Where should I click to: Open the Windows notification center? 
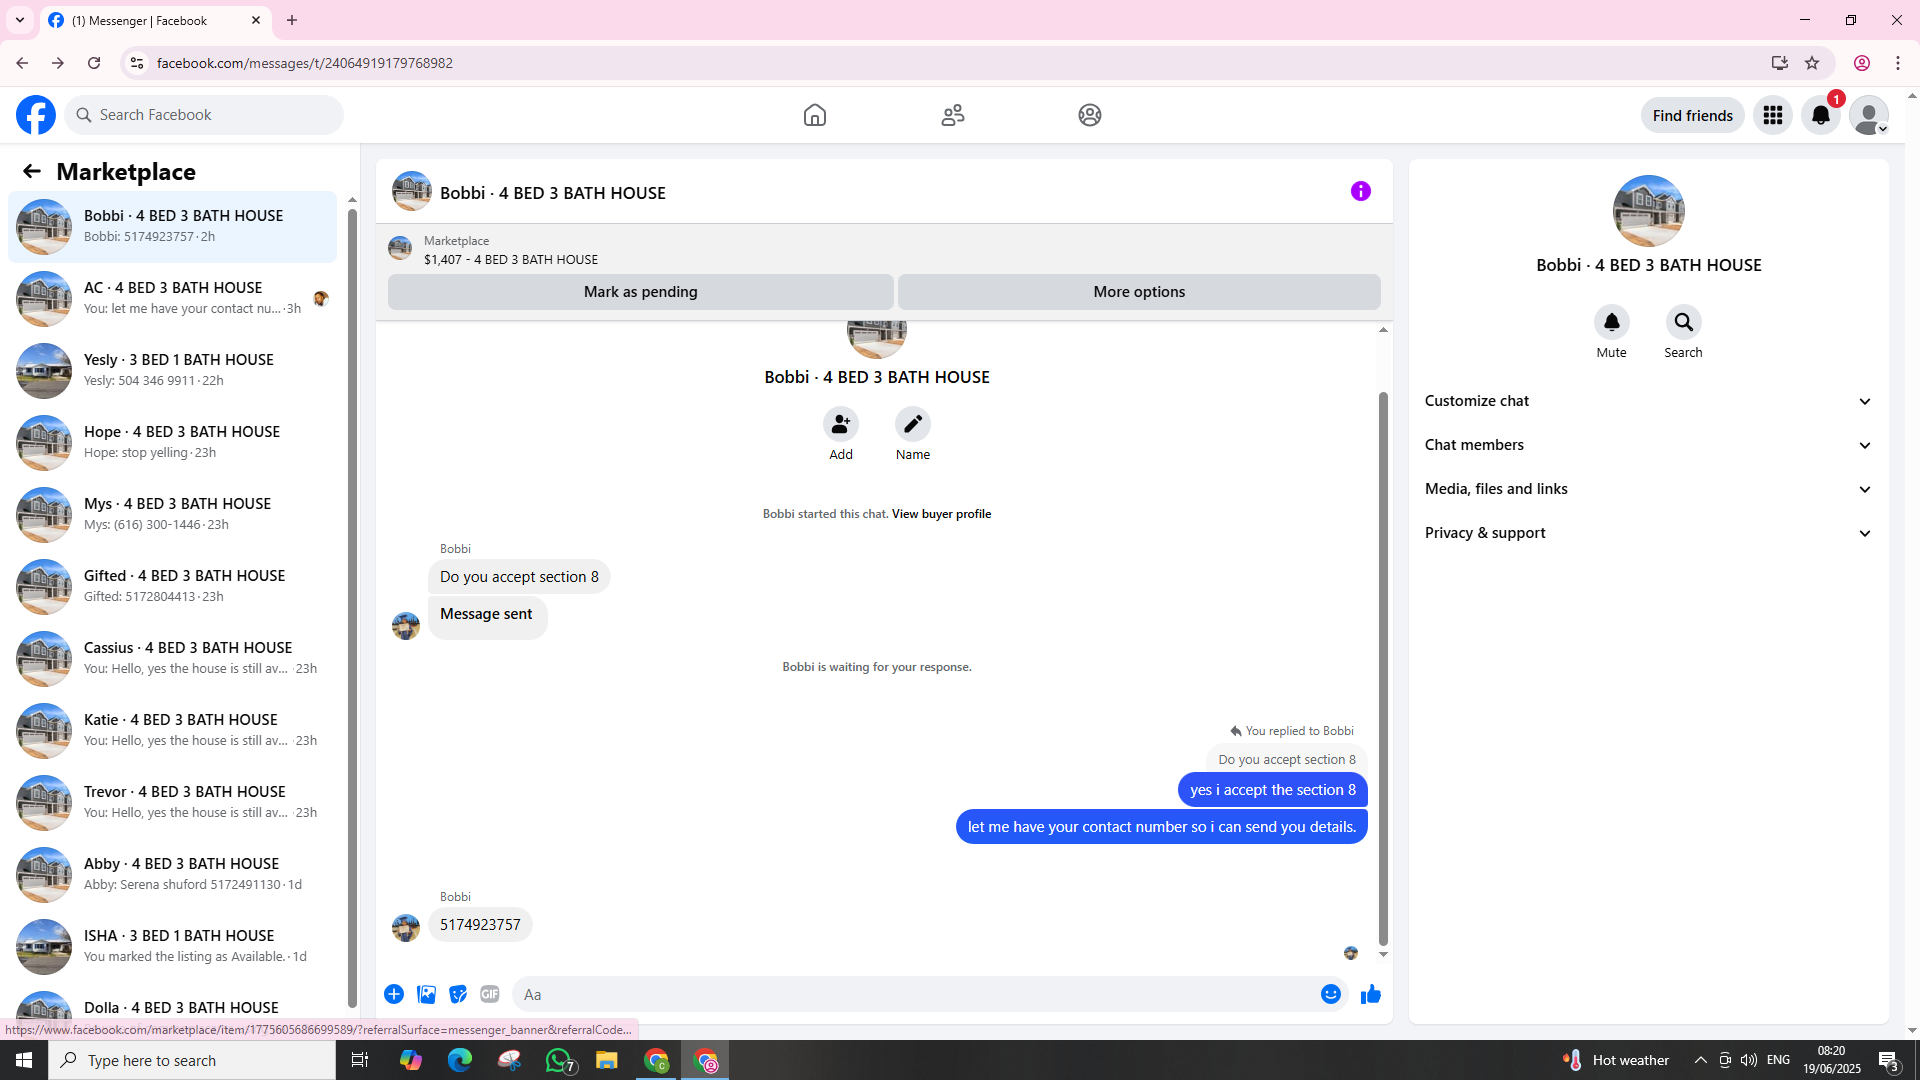1889,1060
